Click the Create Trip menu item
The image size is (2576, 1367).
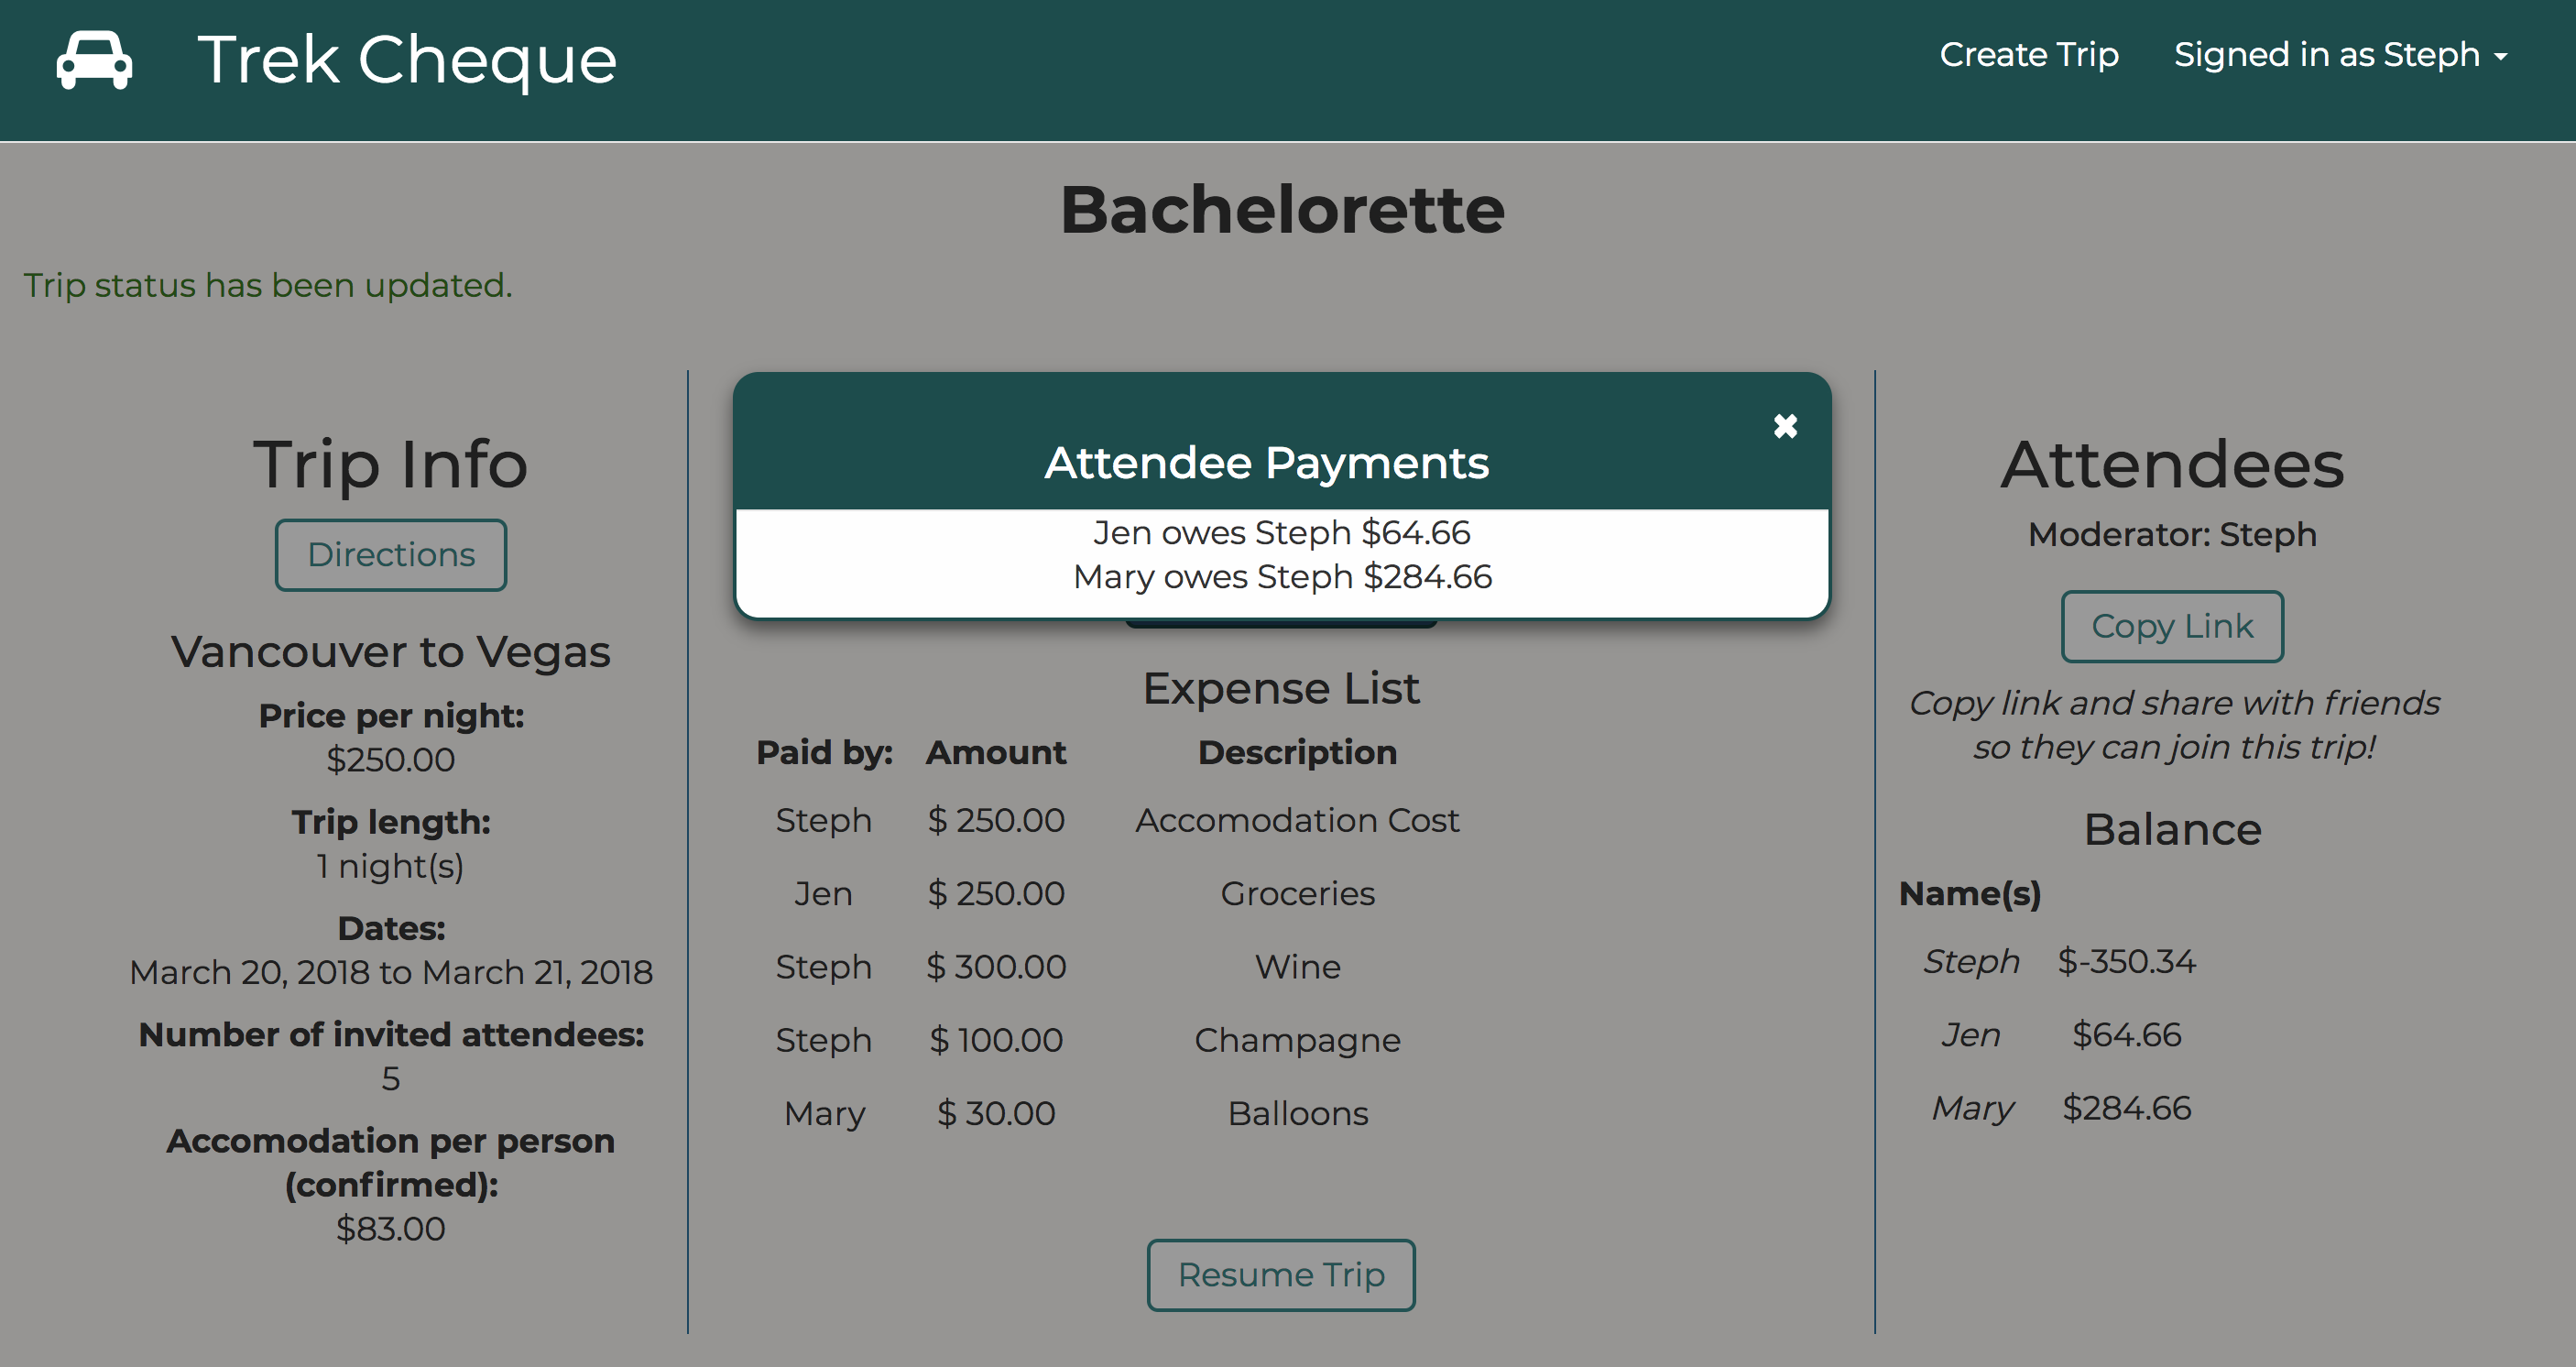pyautogui.click(x=2028, y=55)
